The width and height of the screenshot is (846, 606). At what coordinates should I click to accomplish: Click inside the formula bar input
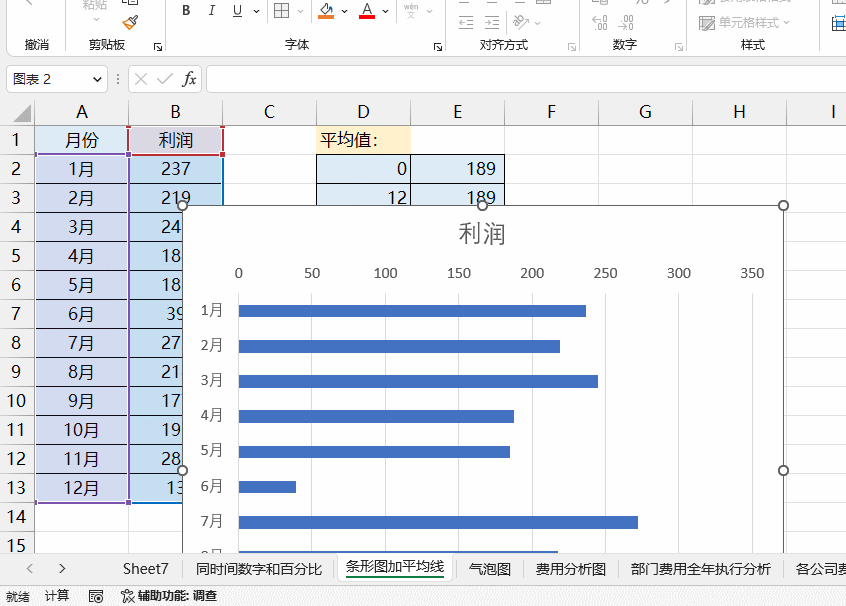click(526, 79)
